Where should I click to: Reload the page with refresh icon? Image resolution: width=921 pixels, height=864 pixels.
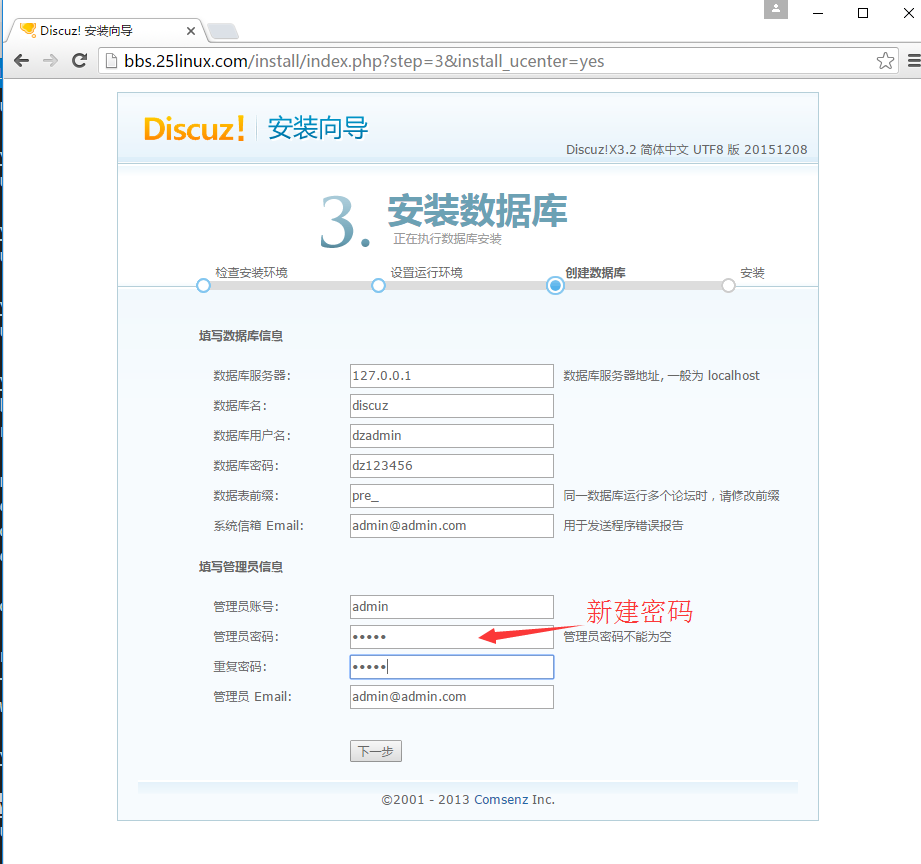pyautogui.click(x=79, y=60)
